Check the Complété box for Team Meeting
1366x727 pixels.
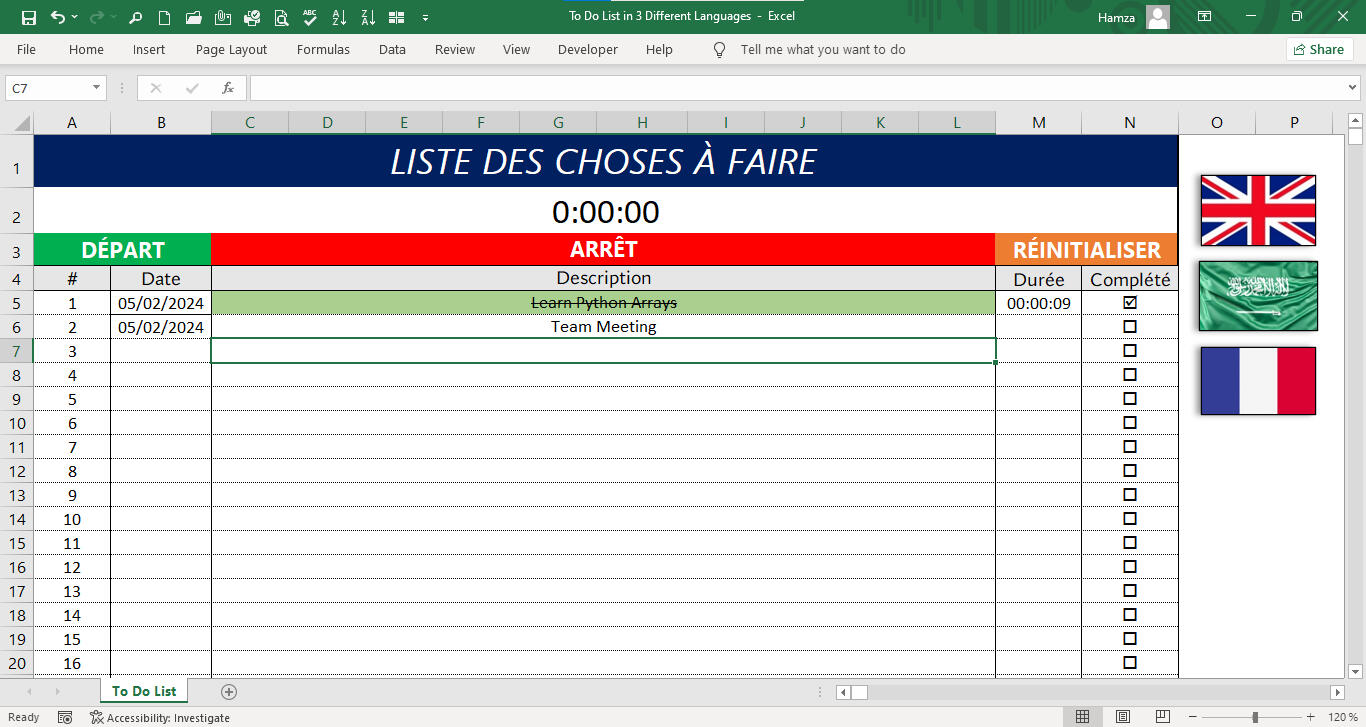[x=1130, y=326]
